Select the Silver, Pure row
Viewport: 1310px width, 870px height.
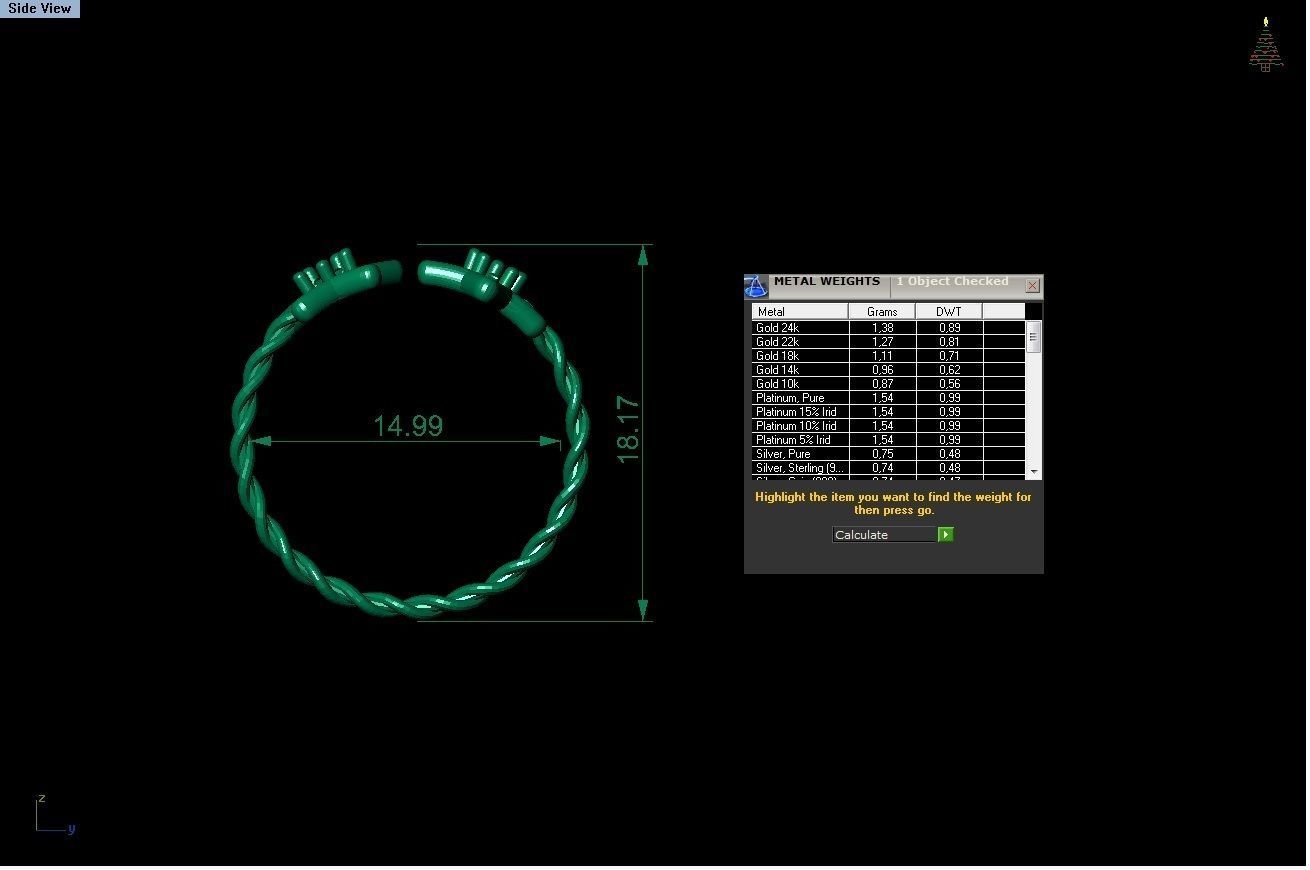point(888,454)
